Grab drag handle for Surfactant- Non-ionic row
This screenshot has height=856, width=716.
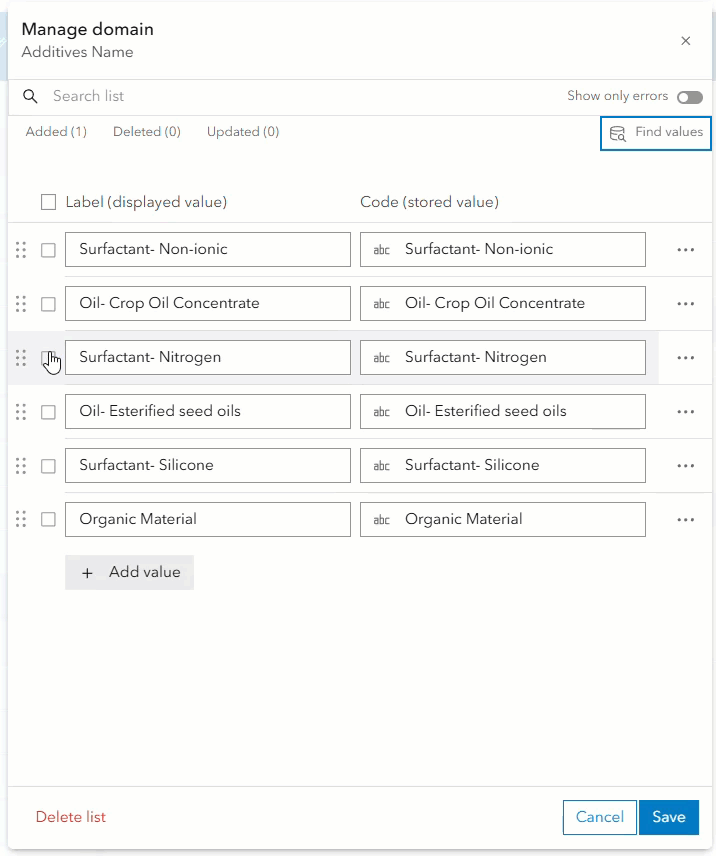(x=21, y=250)
